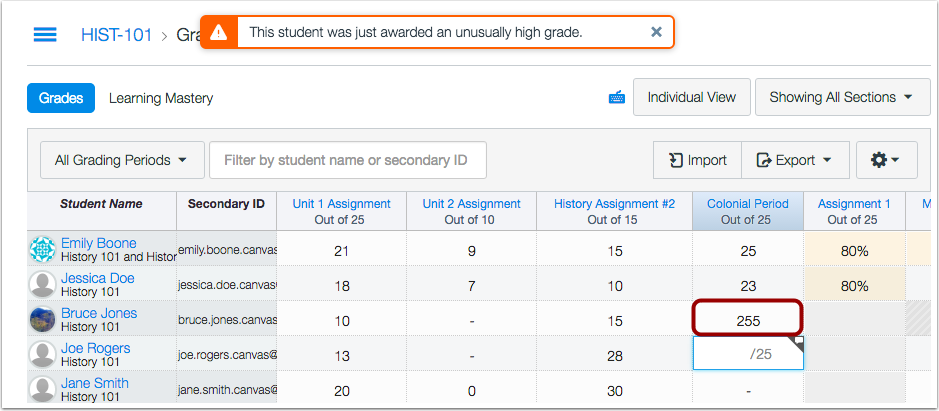
Task: Go to HIST-101 course breadcrumb
Action: tap(117, 35)
